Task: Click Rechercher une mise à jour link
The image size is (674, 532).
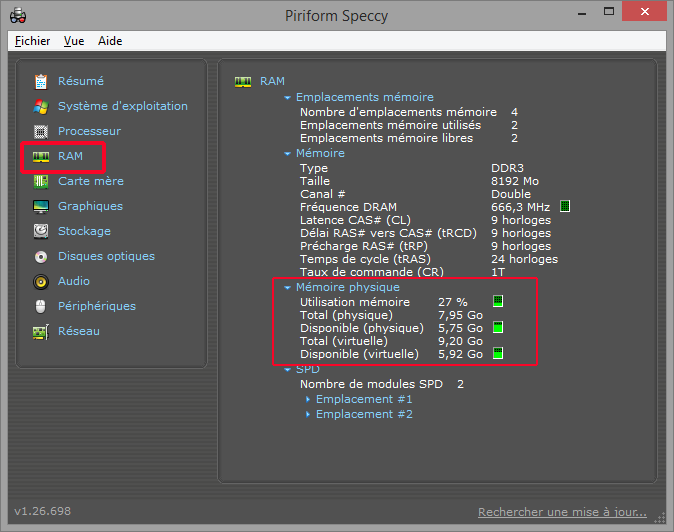Action: coord(562,512)
